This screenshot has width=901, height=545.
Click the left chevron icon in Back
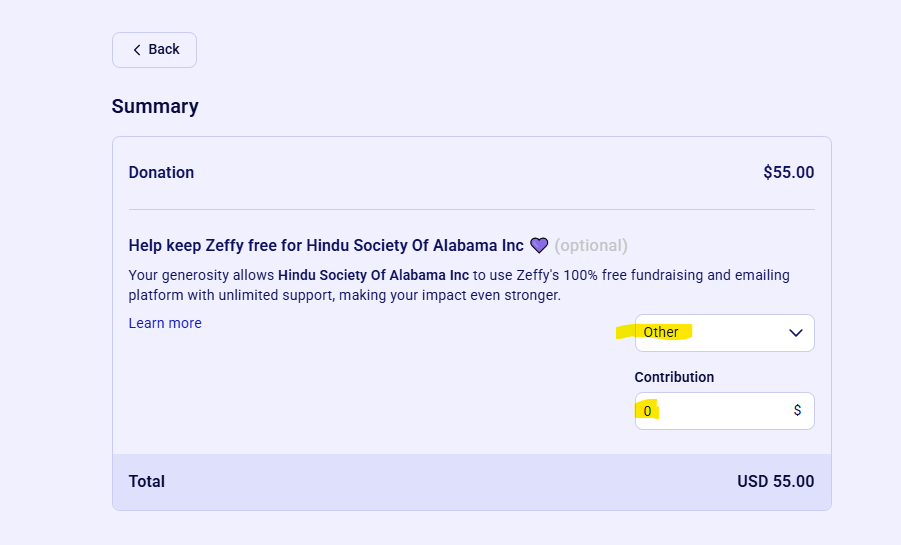click(x=137, y=50)
